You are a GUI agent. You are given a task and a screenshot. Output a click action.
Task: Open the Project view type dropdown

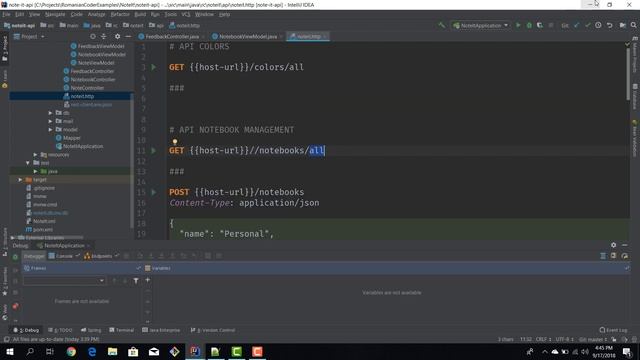pos(29,36)
